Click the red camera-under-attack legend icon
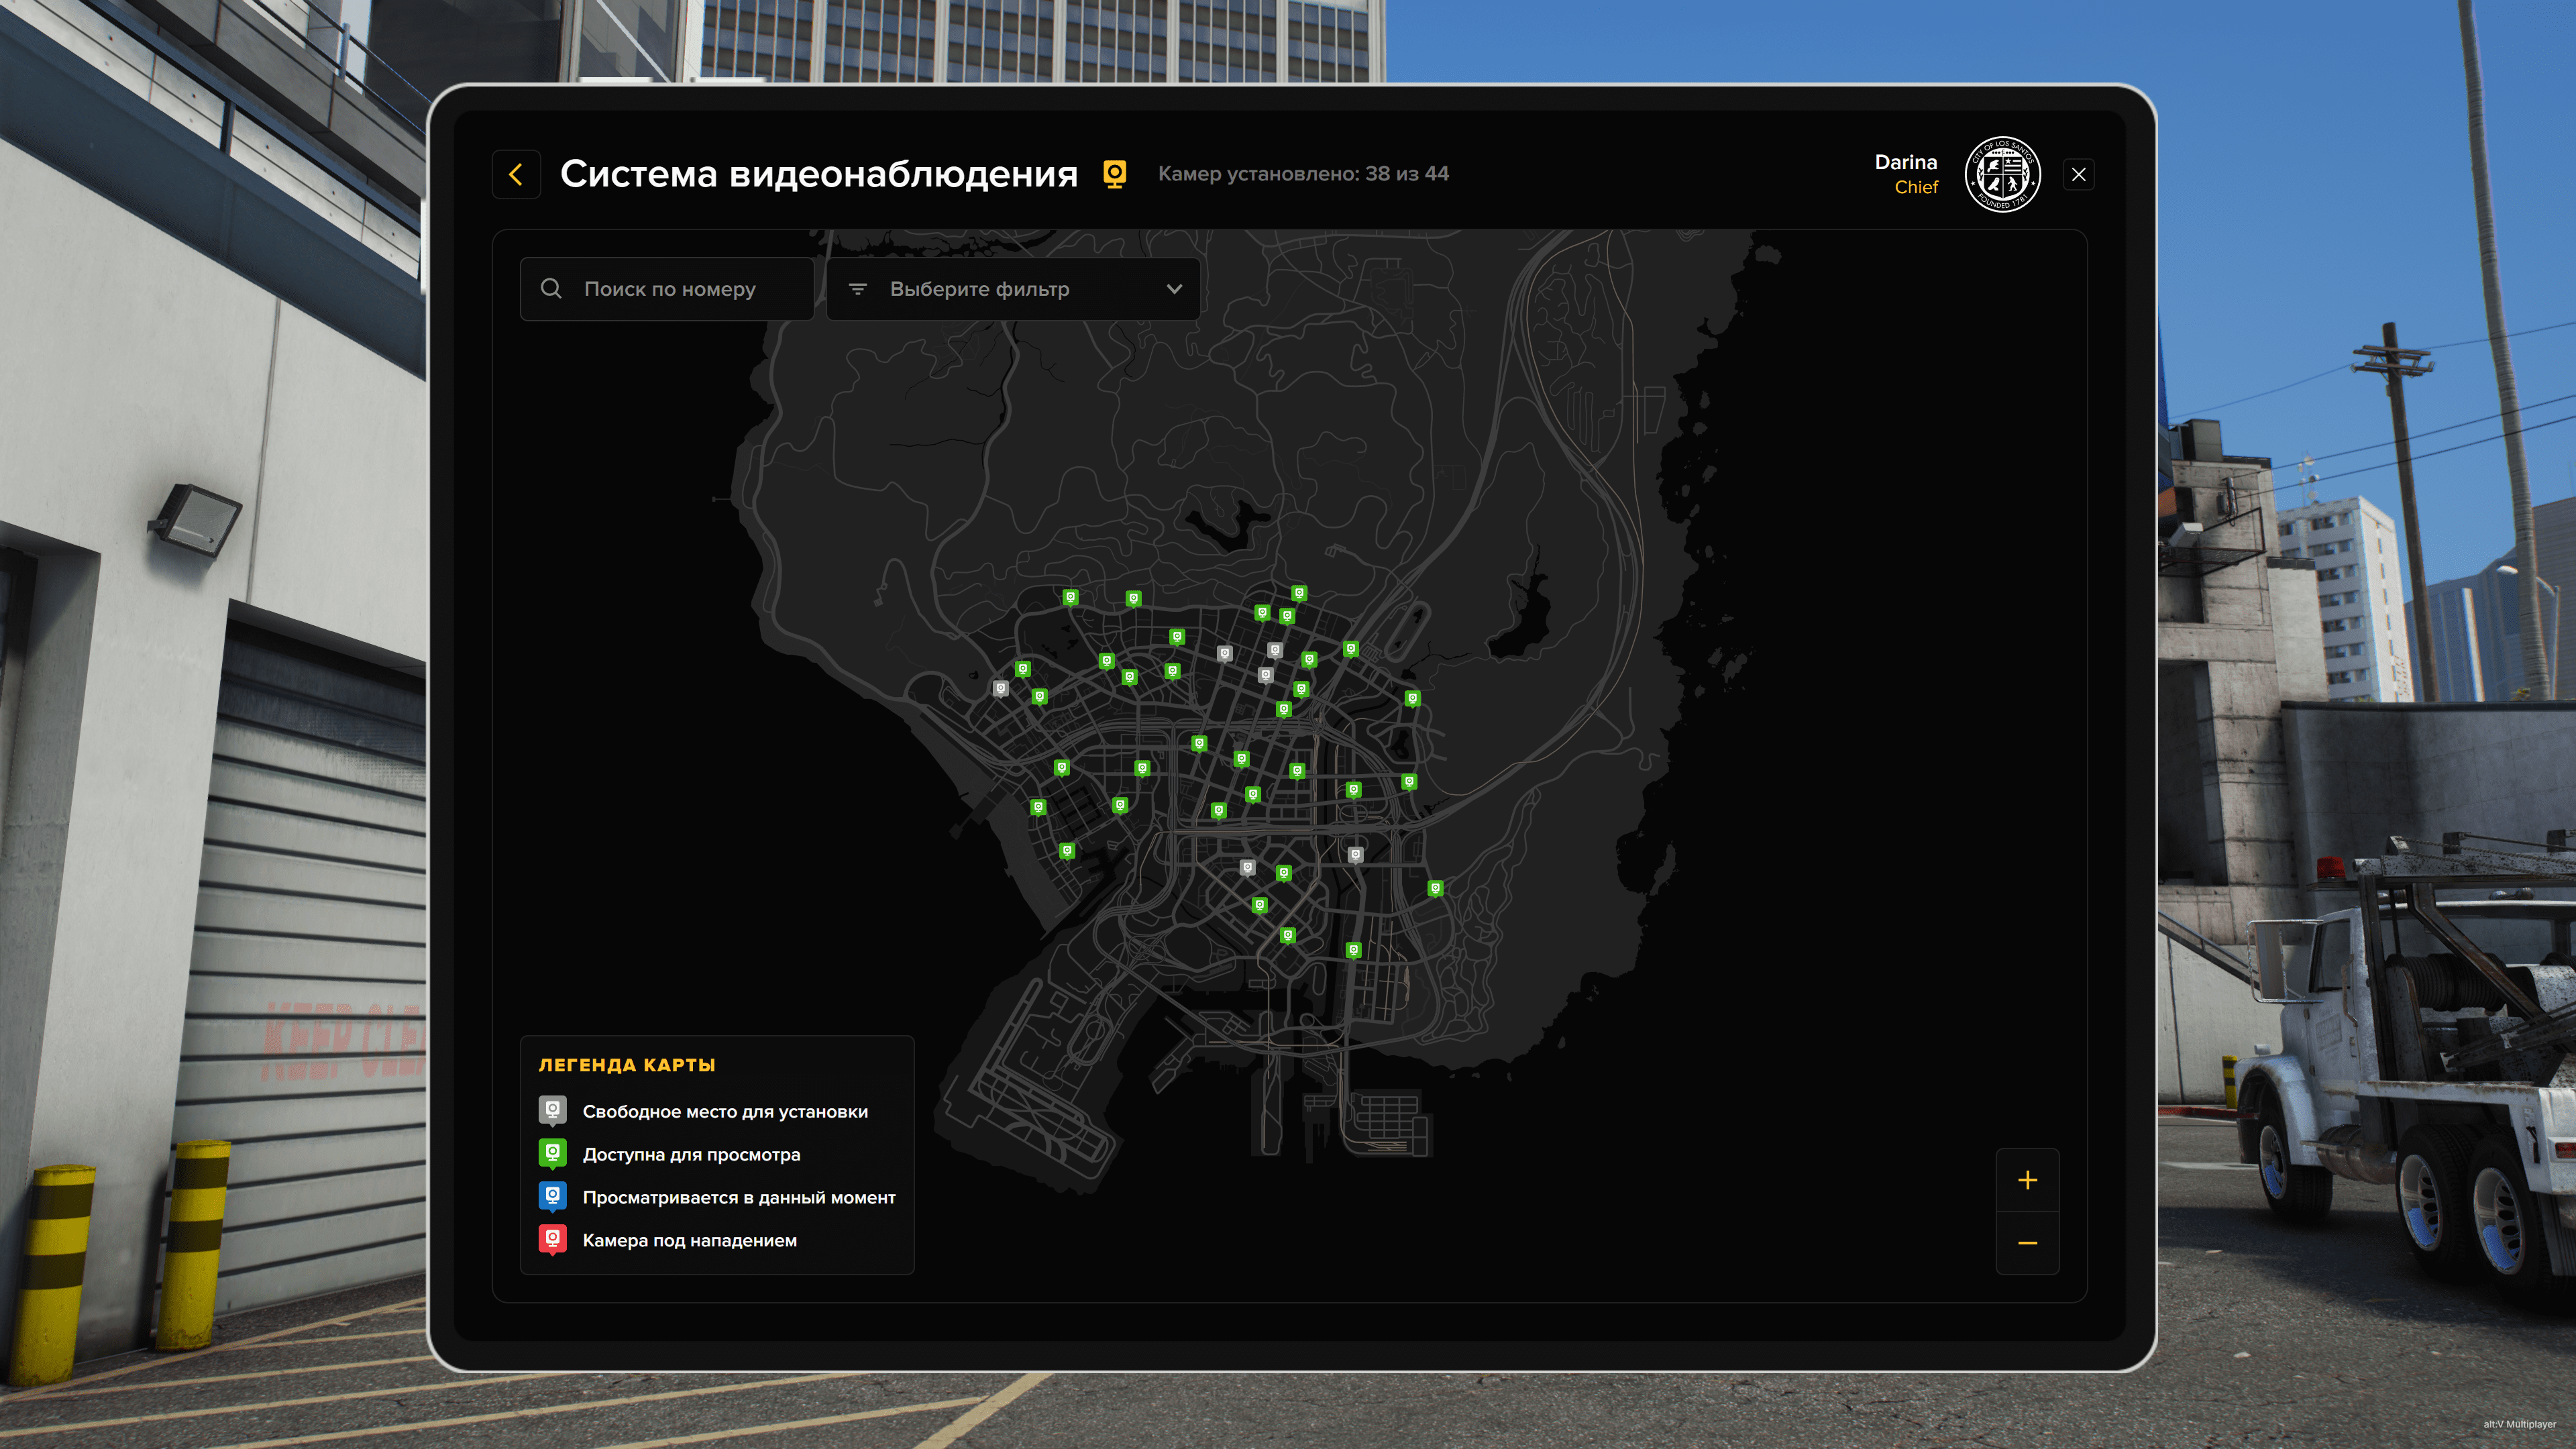The image size is (2576, 1449). 552,1239
